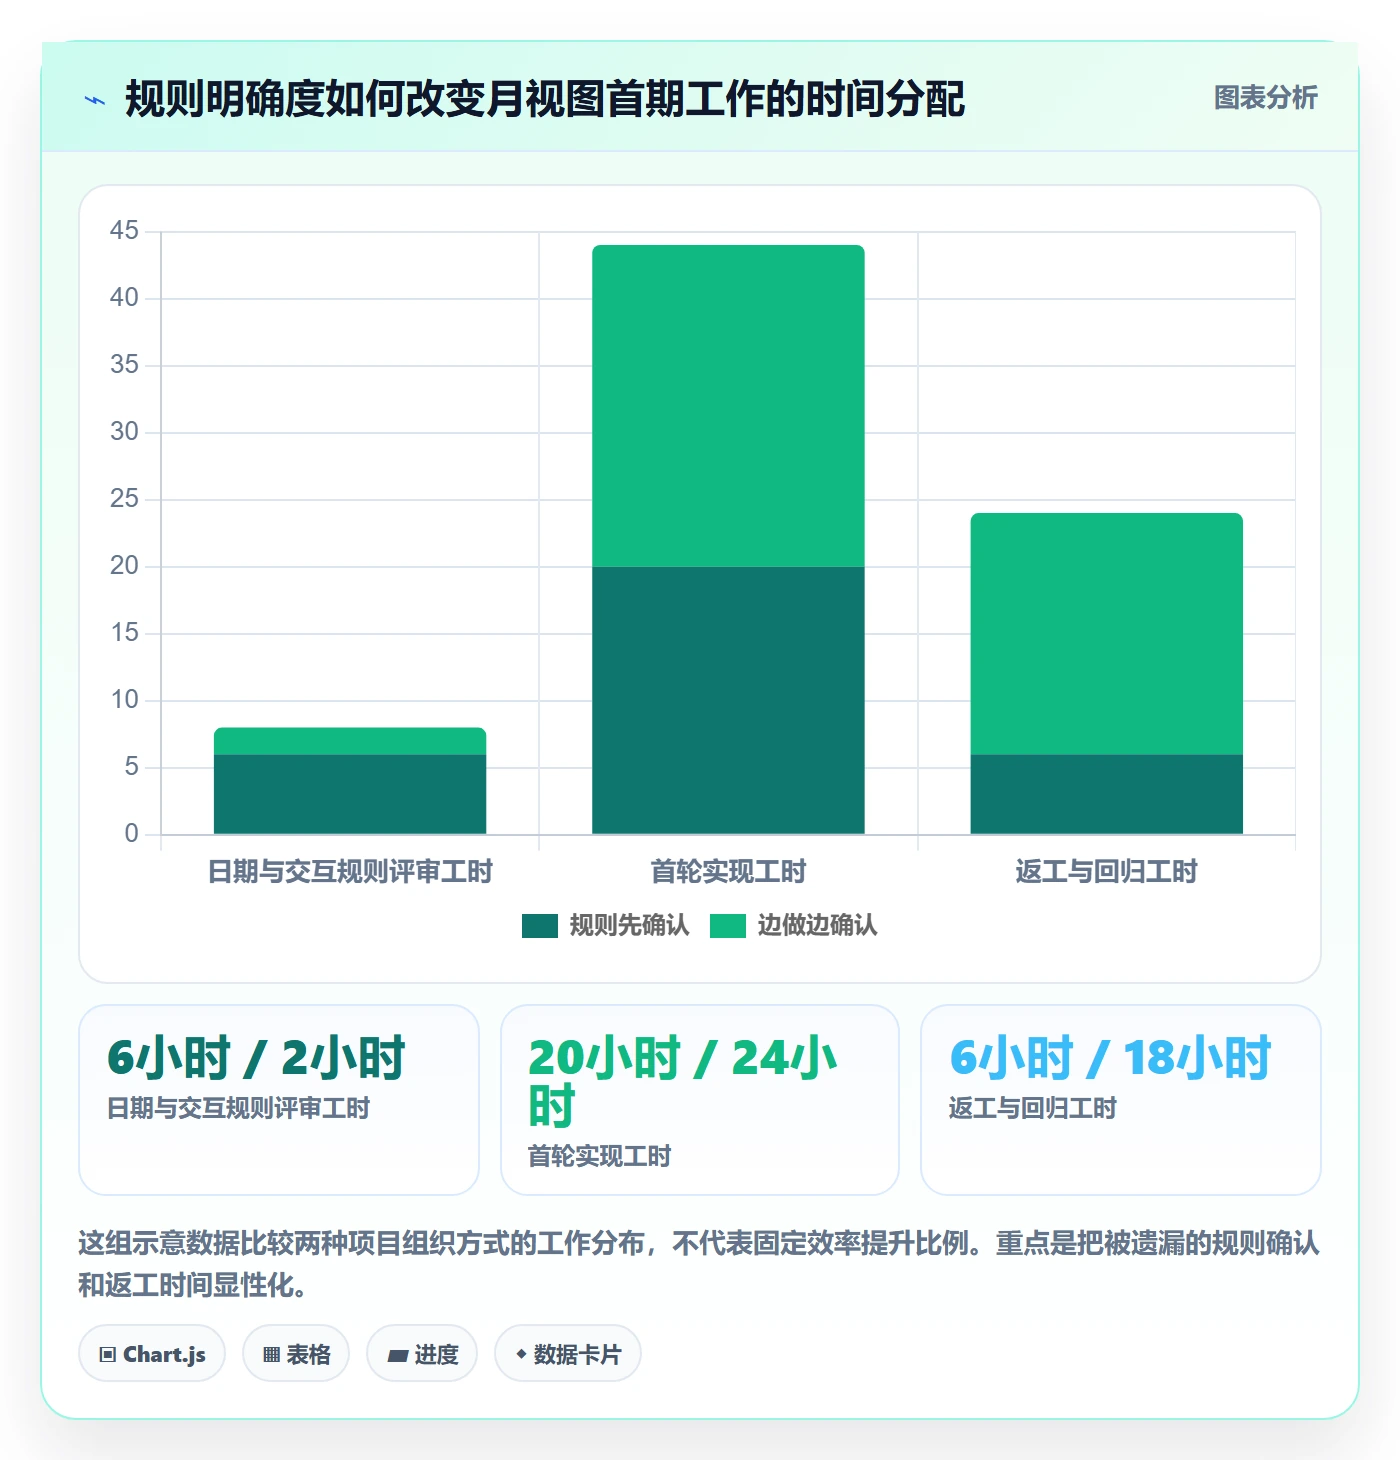
Task: Click the lightning bolt icon beside the title
Action: (x=95, y=100)
